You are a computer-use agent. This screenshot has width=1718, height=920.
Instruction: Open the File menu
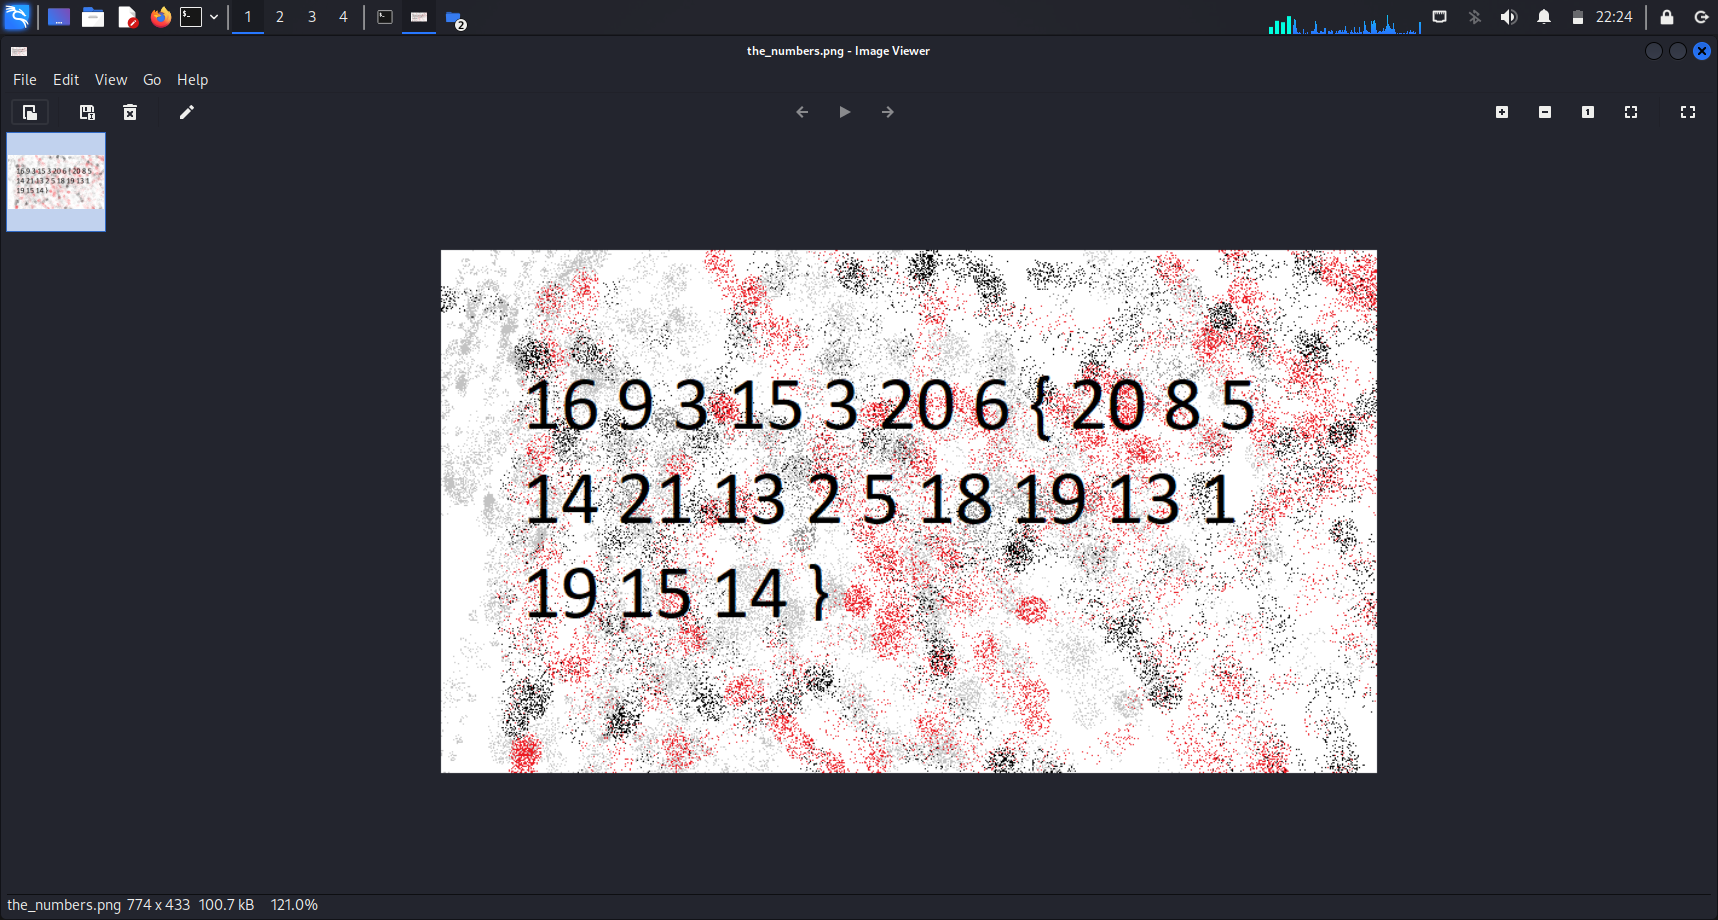[x=25, y=80]
